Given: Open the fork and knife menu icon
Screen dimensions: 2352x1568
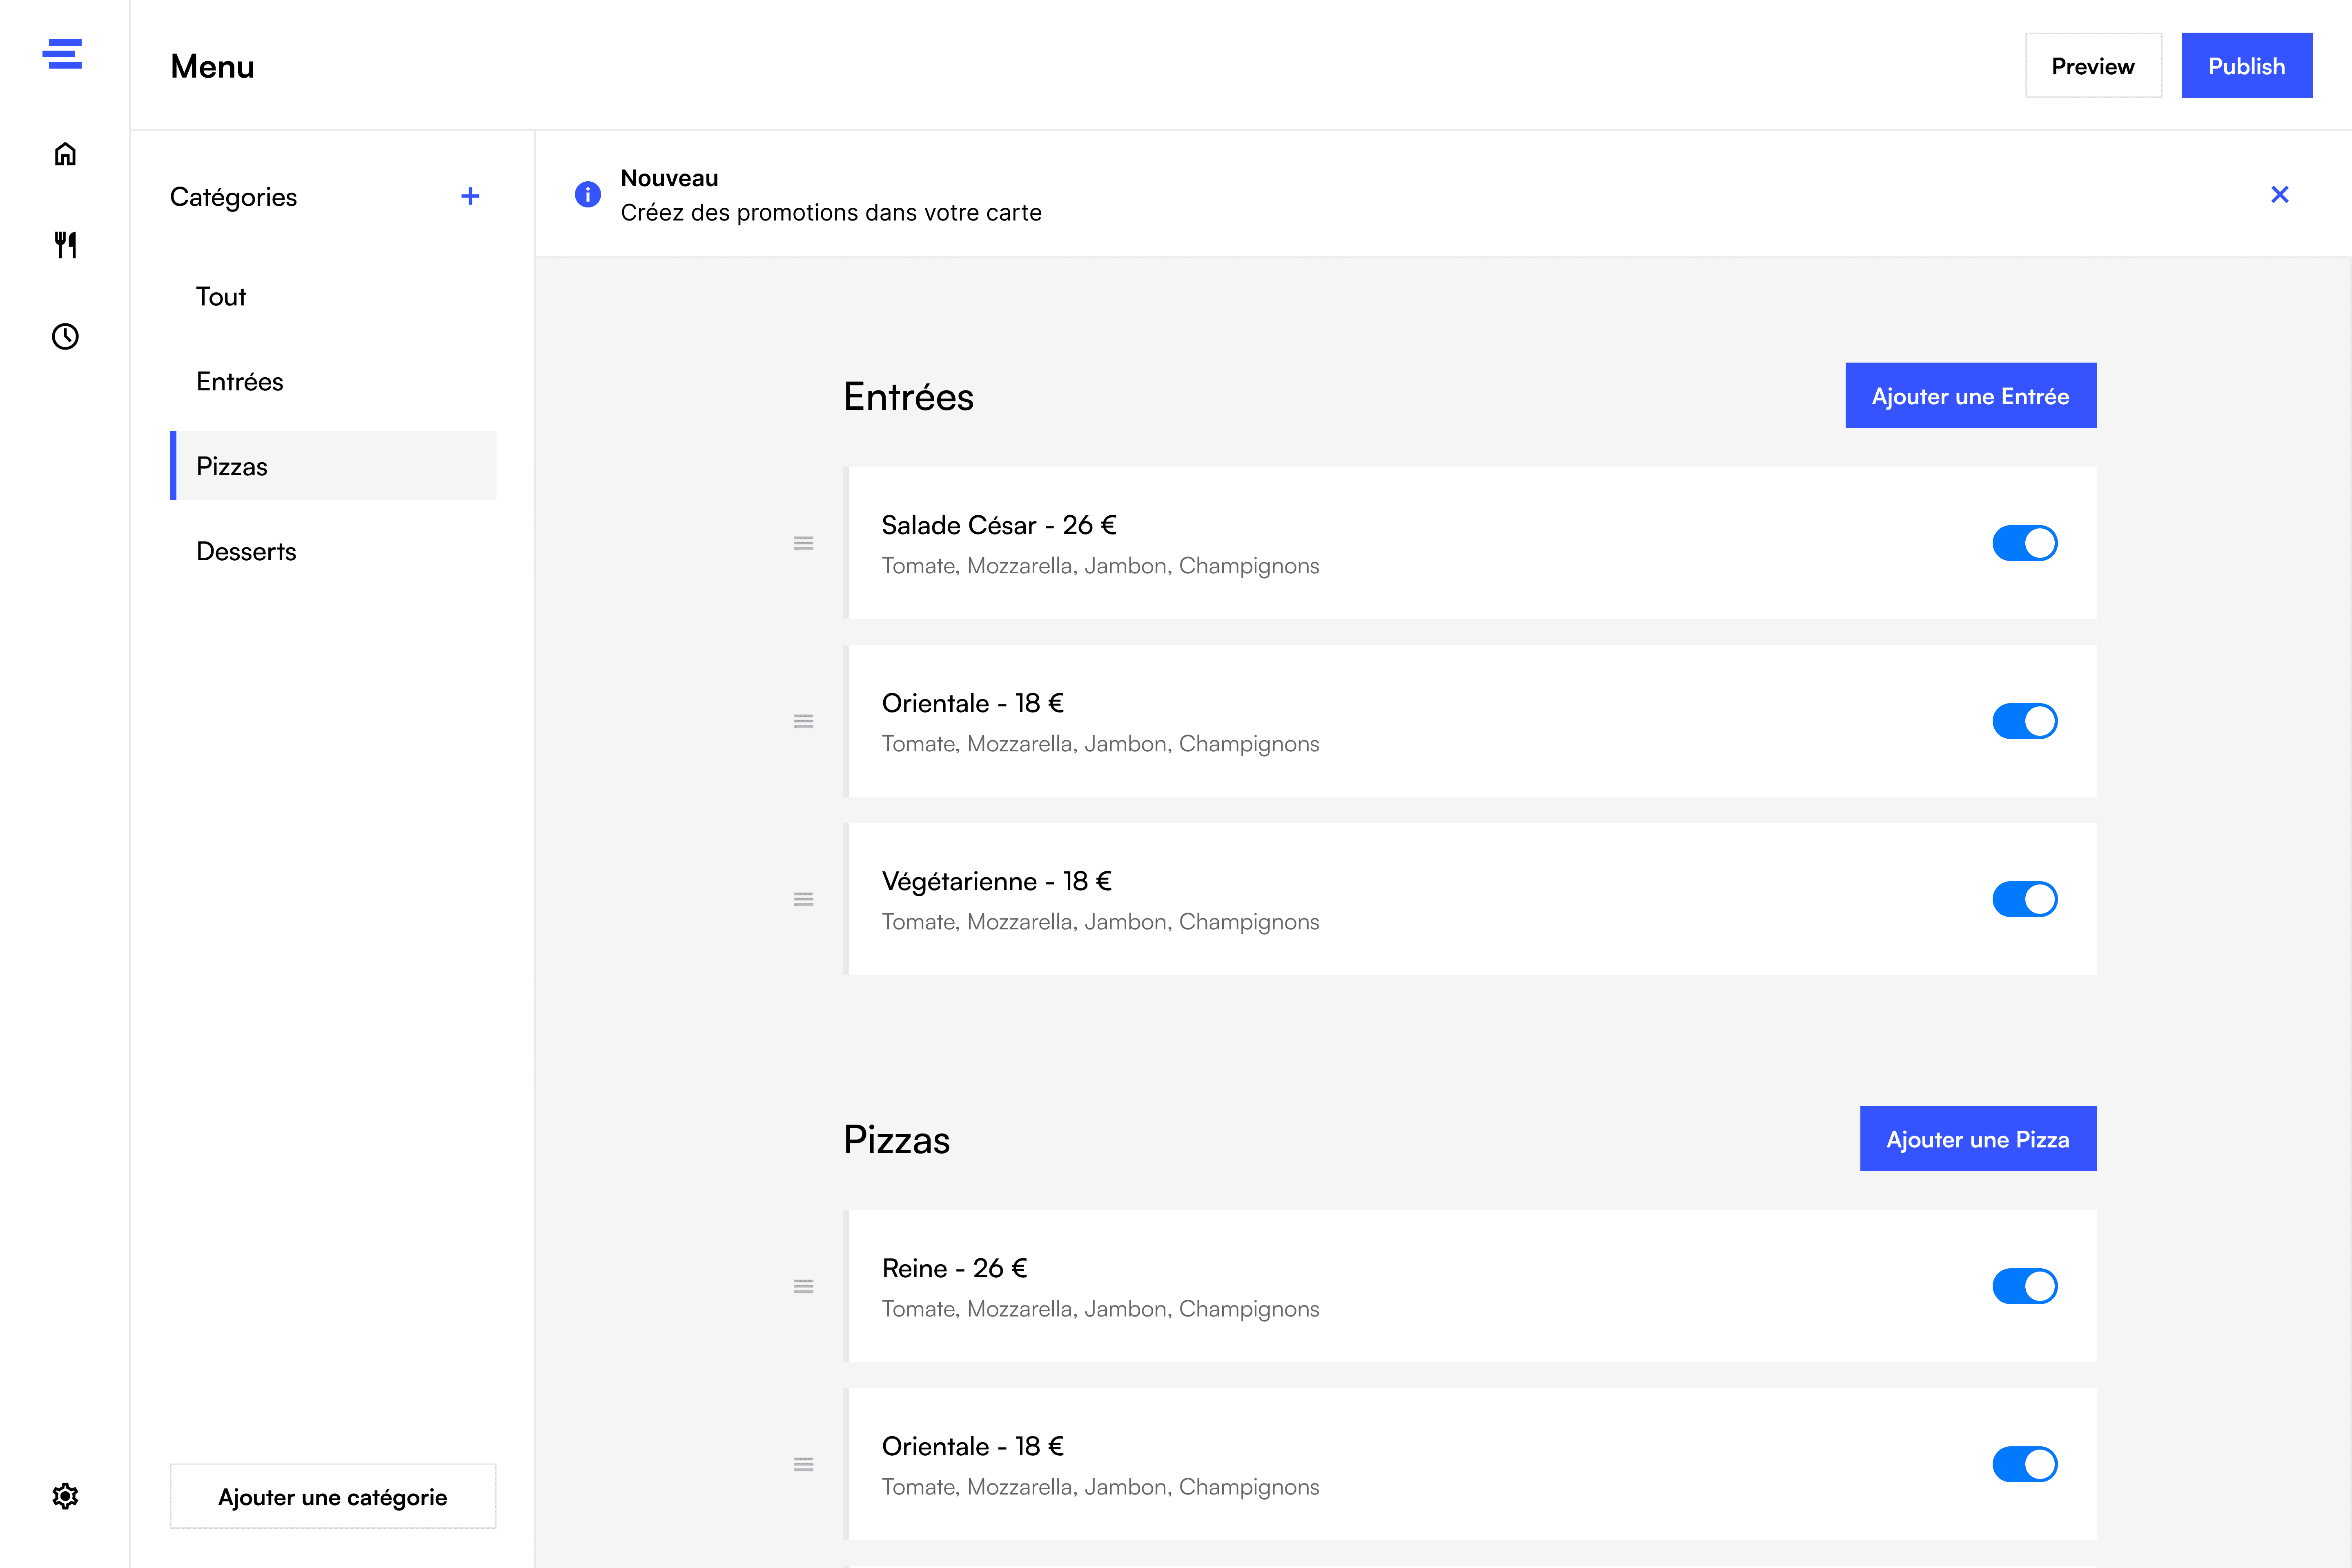Looking at the screenshot, I should pyautogui.click(x=65, y=245).
